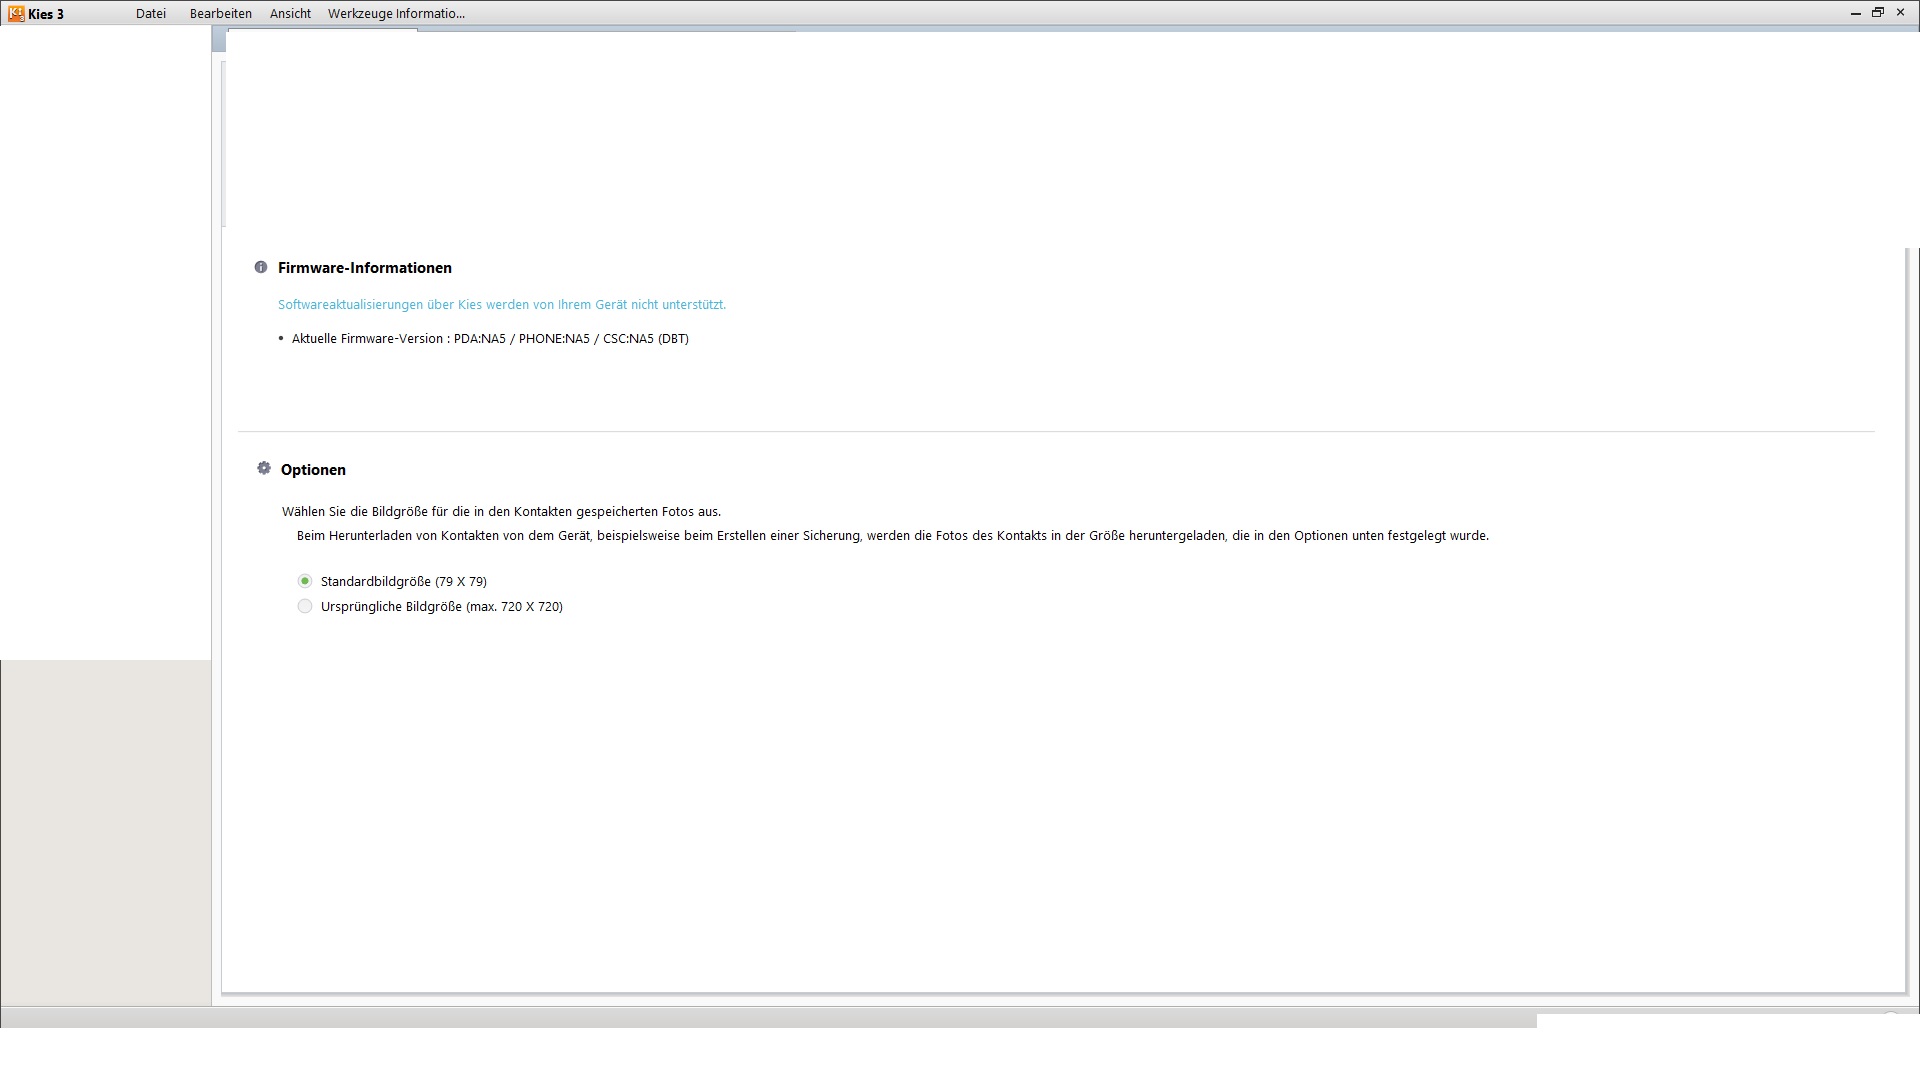The image size is (1920, 1080).
Task: Click the Kies 3 application logo icon
Action: coord(15,13)
